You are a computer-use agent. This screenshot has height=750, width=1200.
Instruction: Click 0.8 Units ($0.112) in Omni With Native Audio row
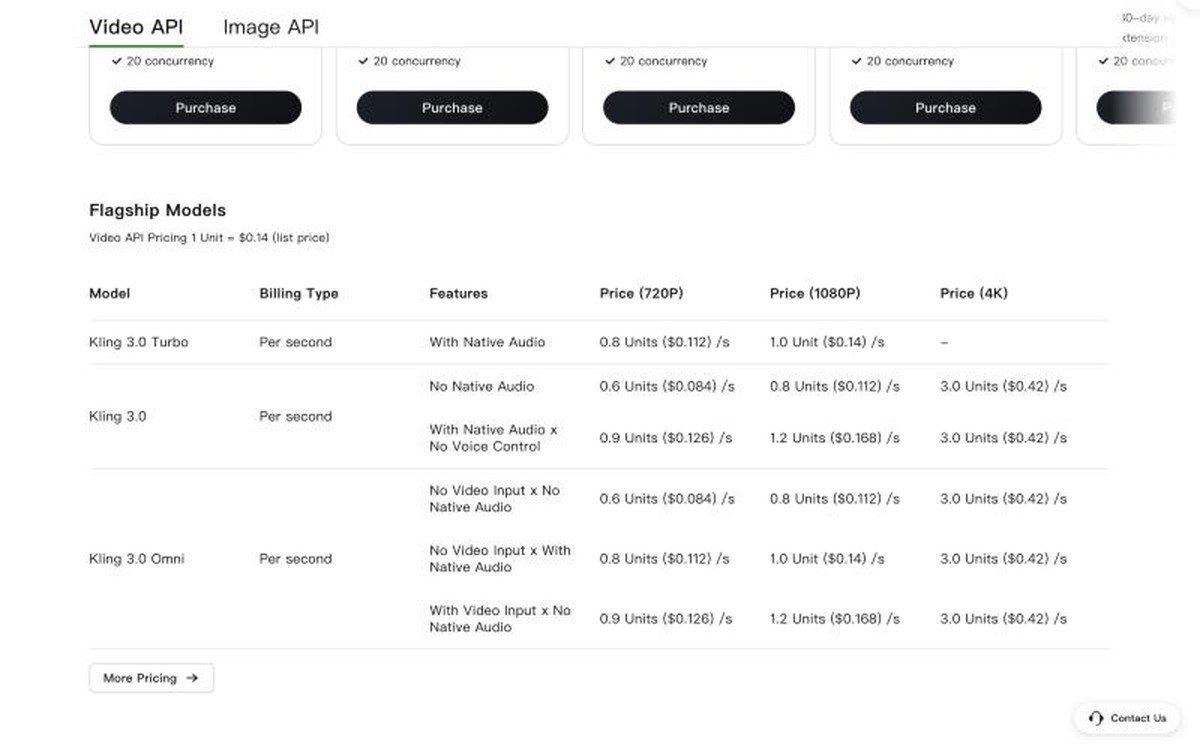[664, 559]
